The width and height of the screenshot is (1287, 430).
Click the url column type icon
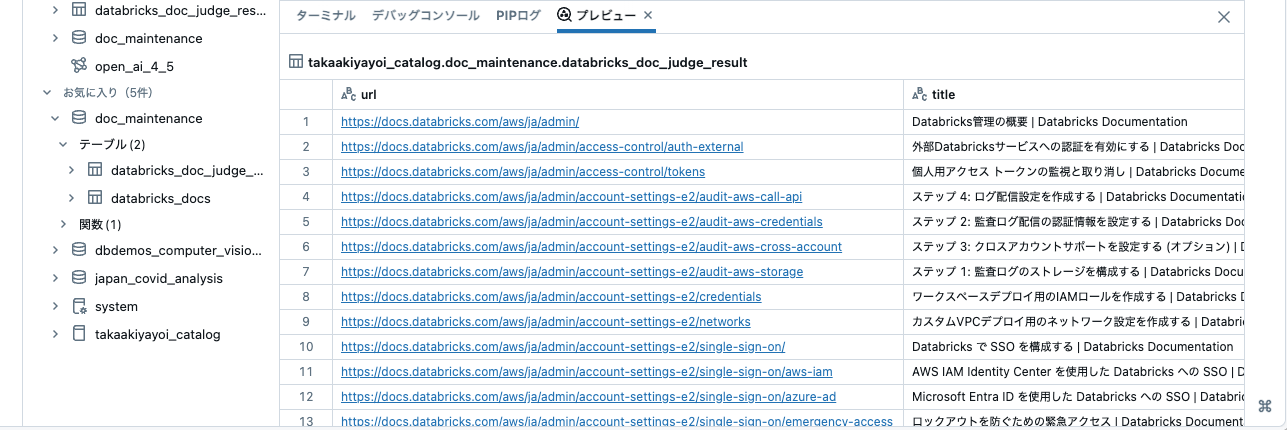pyautogui.click(x=349, y=94)
